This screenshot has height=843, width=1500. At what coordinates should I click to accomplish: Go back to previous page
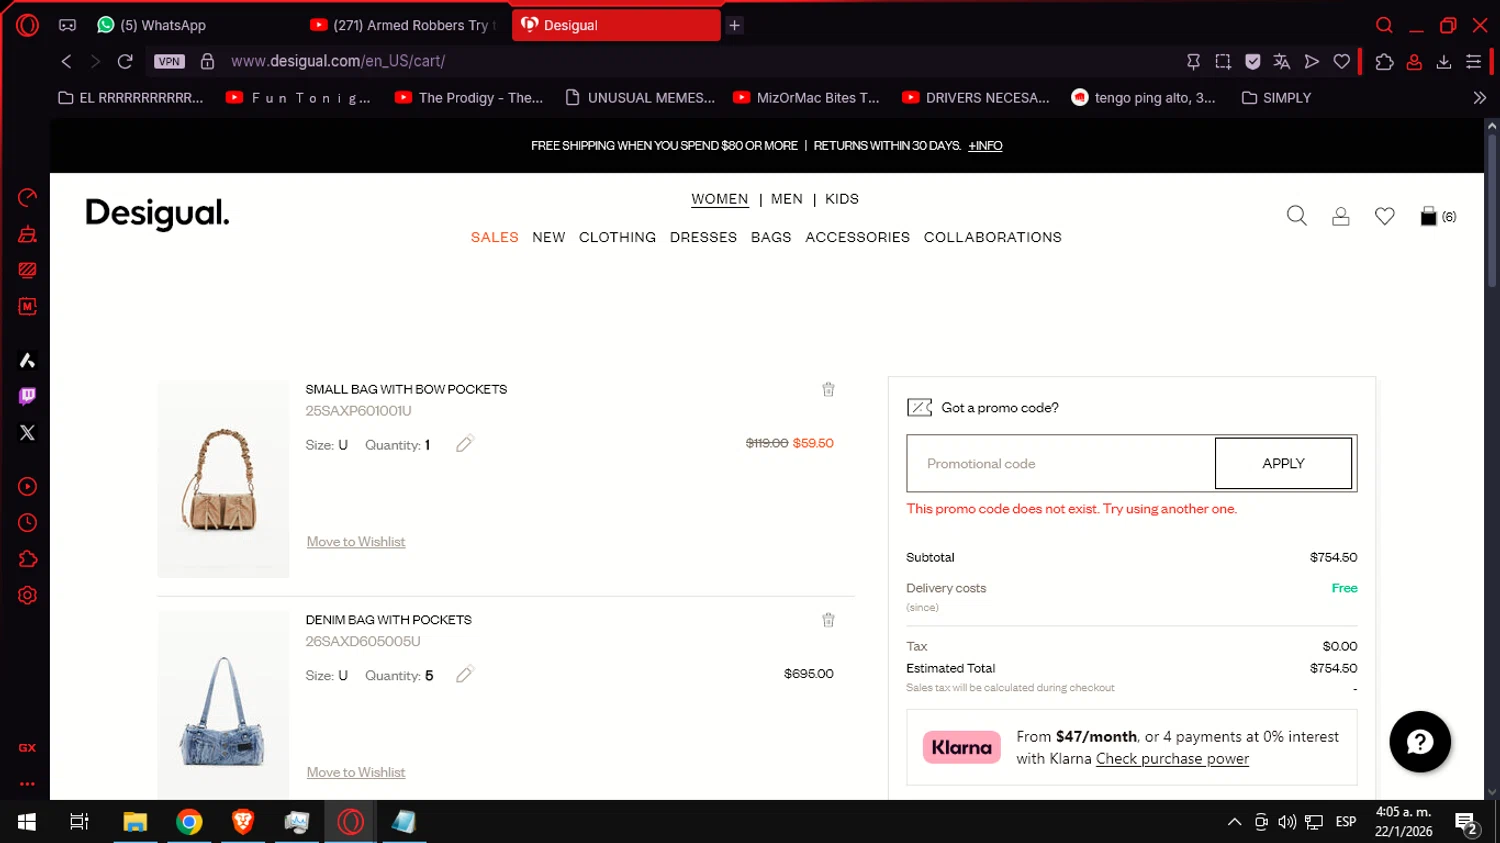66,61
